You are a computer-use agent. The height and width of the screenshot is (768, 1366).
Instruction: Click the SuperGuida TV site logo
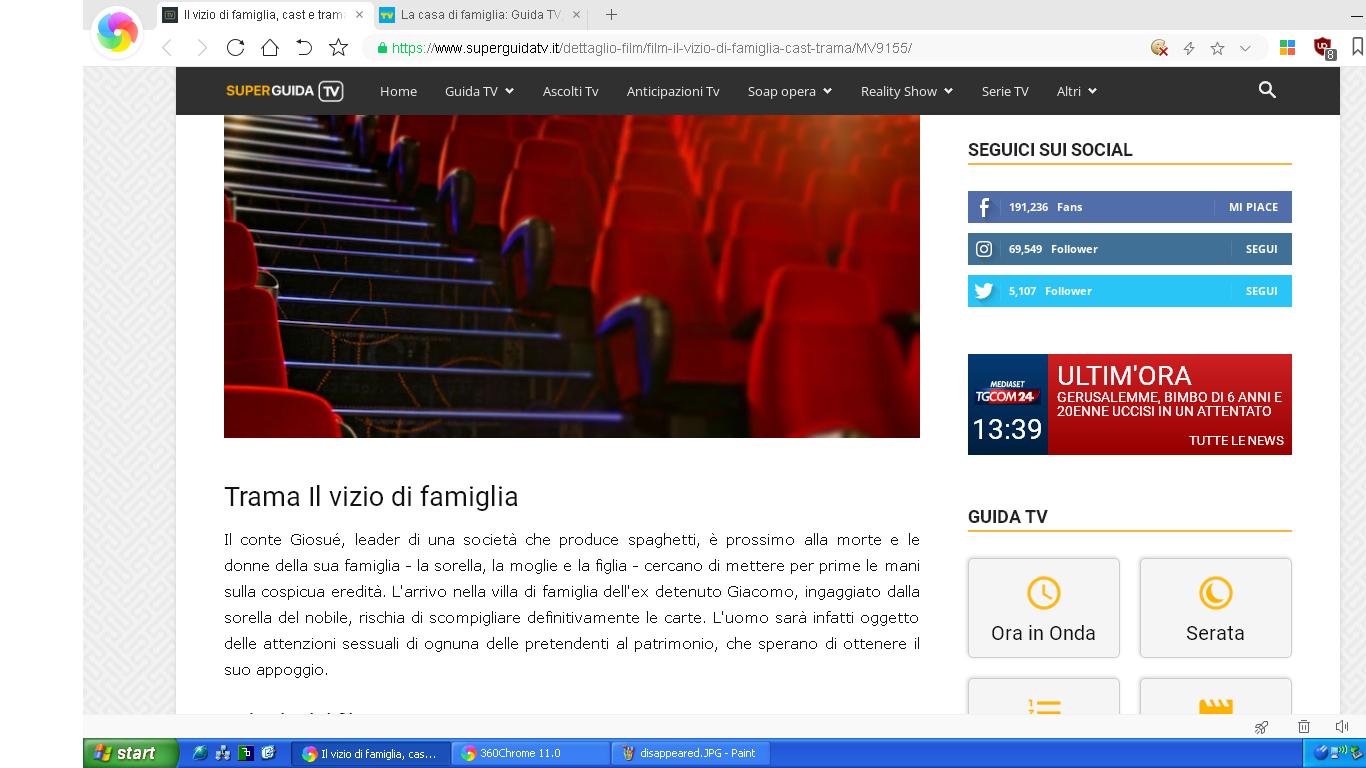tap(285, 91)
